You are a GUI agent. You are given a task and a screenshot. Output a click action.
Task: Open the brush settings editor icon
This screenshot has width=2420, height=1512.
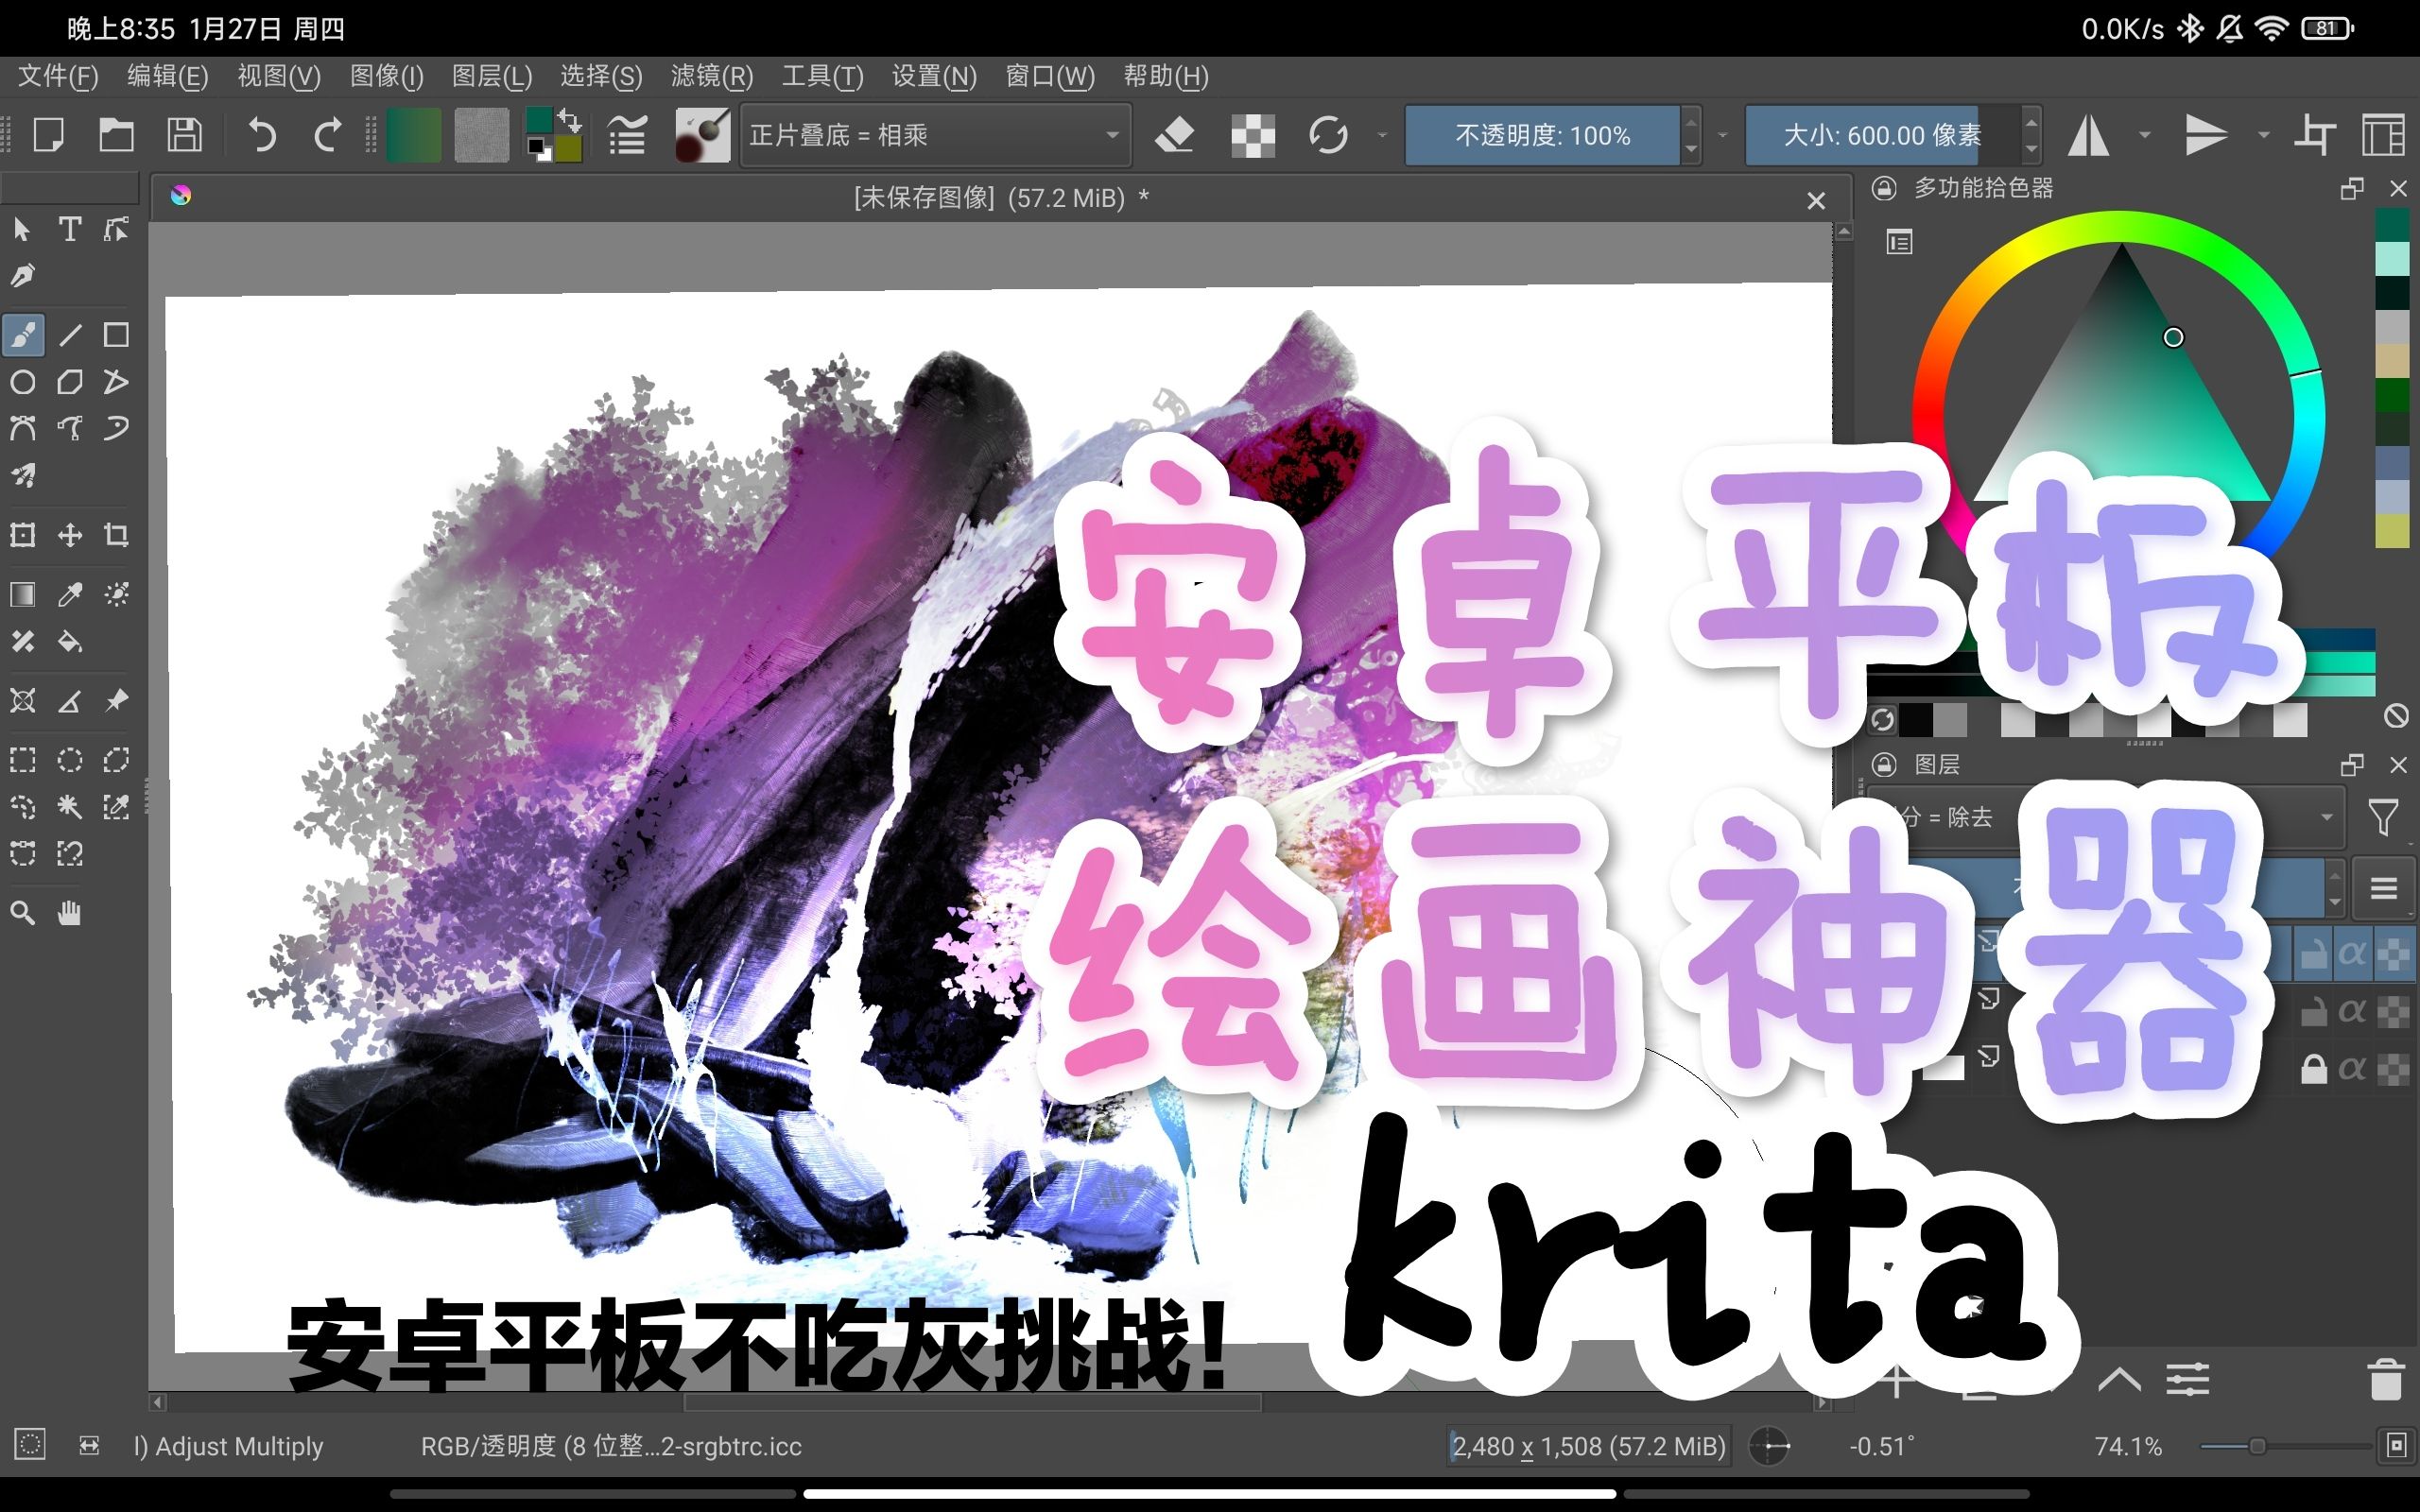pos(628,134)
